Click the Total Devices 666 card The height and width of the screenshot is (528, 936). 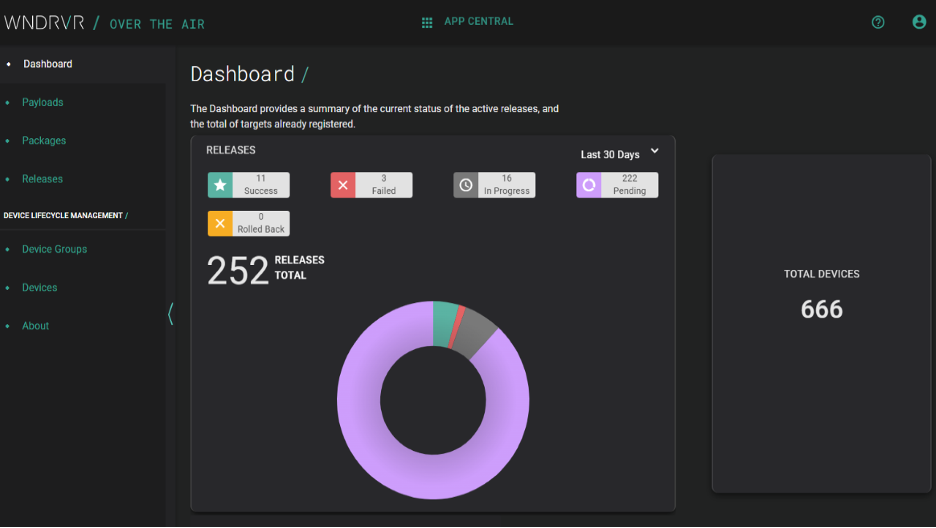[x=821, y=322]
